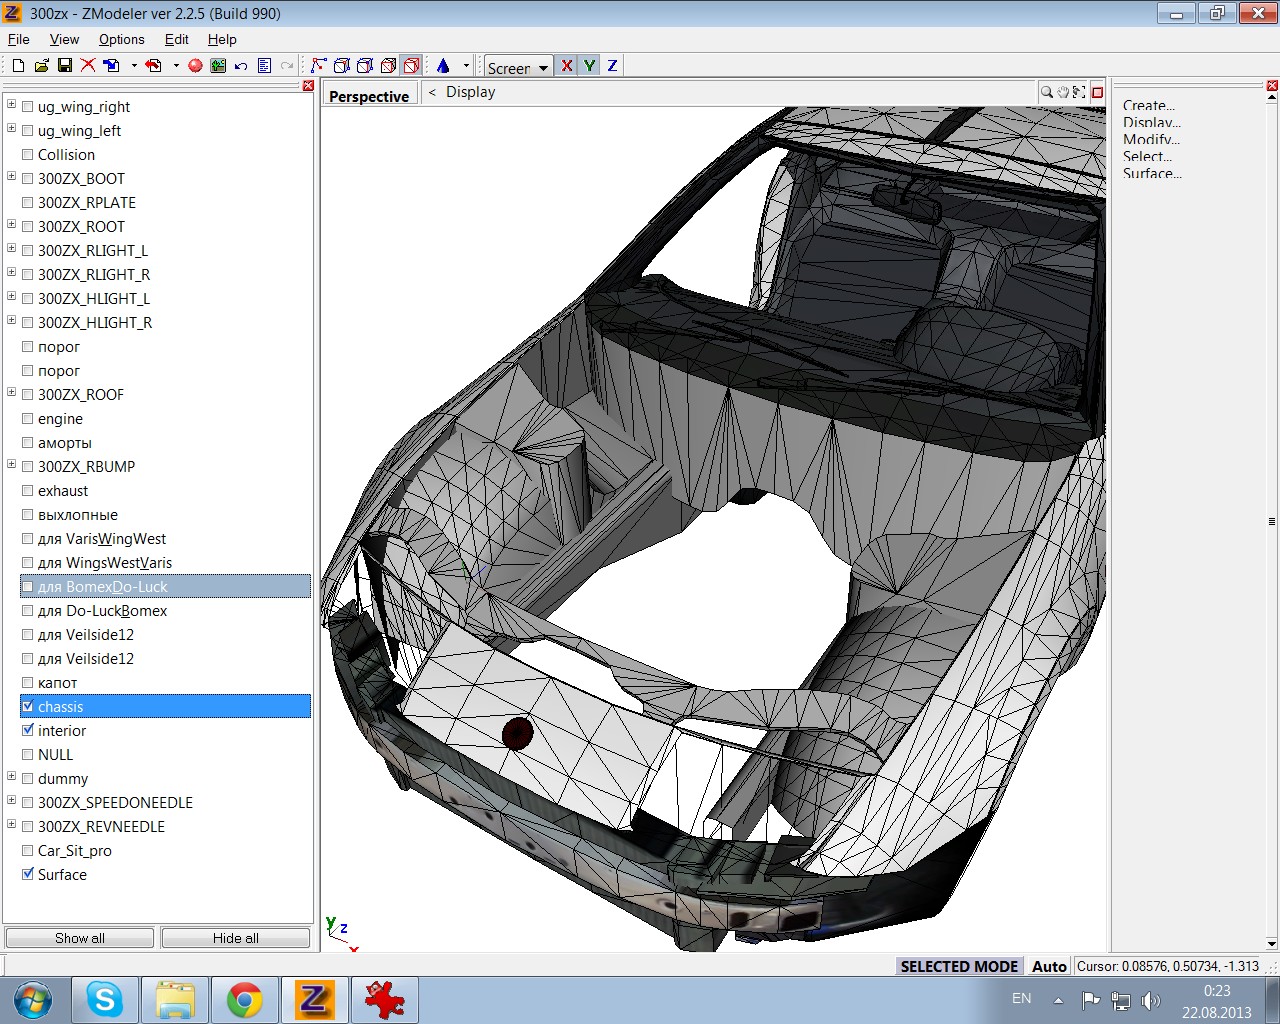The image size is (1280, 1024).
Task: Save the model with floppy disk icon
Action: [65, 66]
